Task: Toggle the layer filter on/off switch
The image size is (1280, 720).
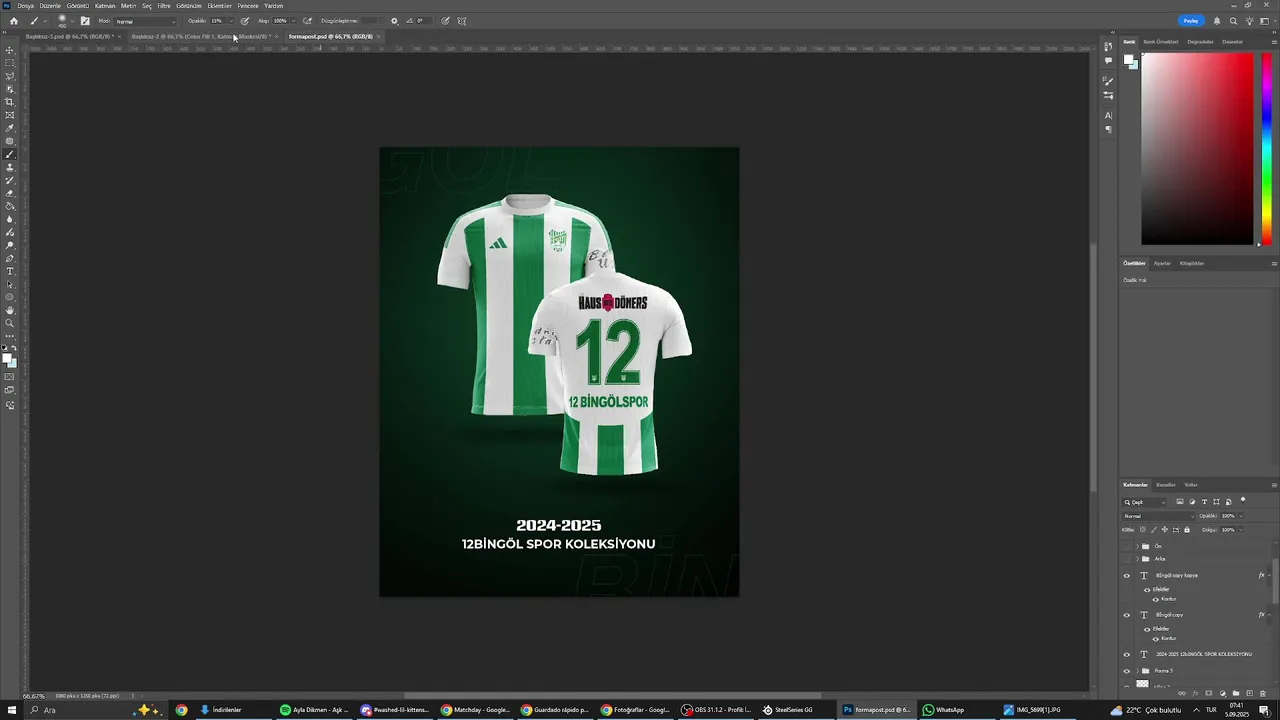Action: tap(1243, 499)
